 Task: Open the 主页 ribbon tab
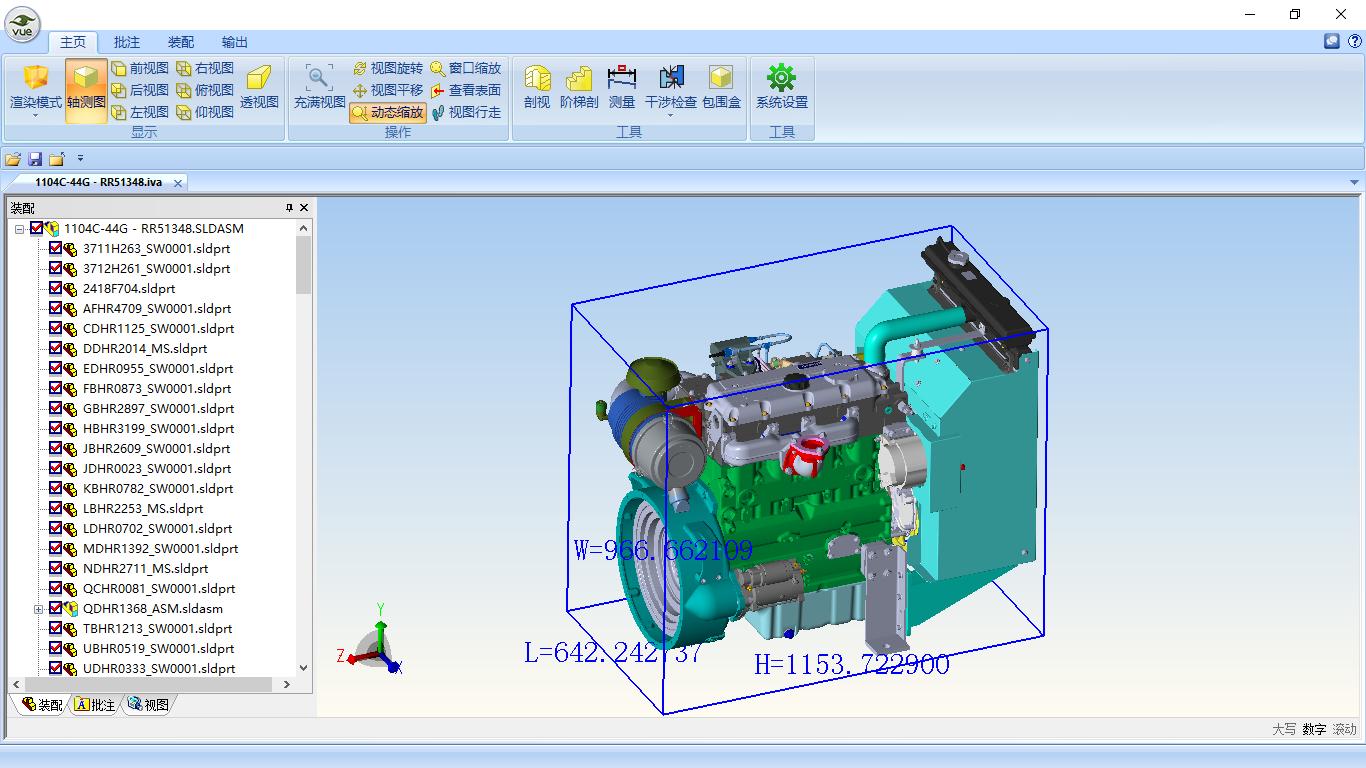tap(73, 42)
